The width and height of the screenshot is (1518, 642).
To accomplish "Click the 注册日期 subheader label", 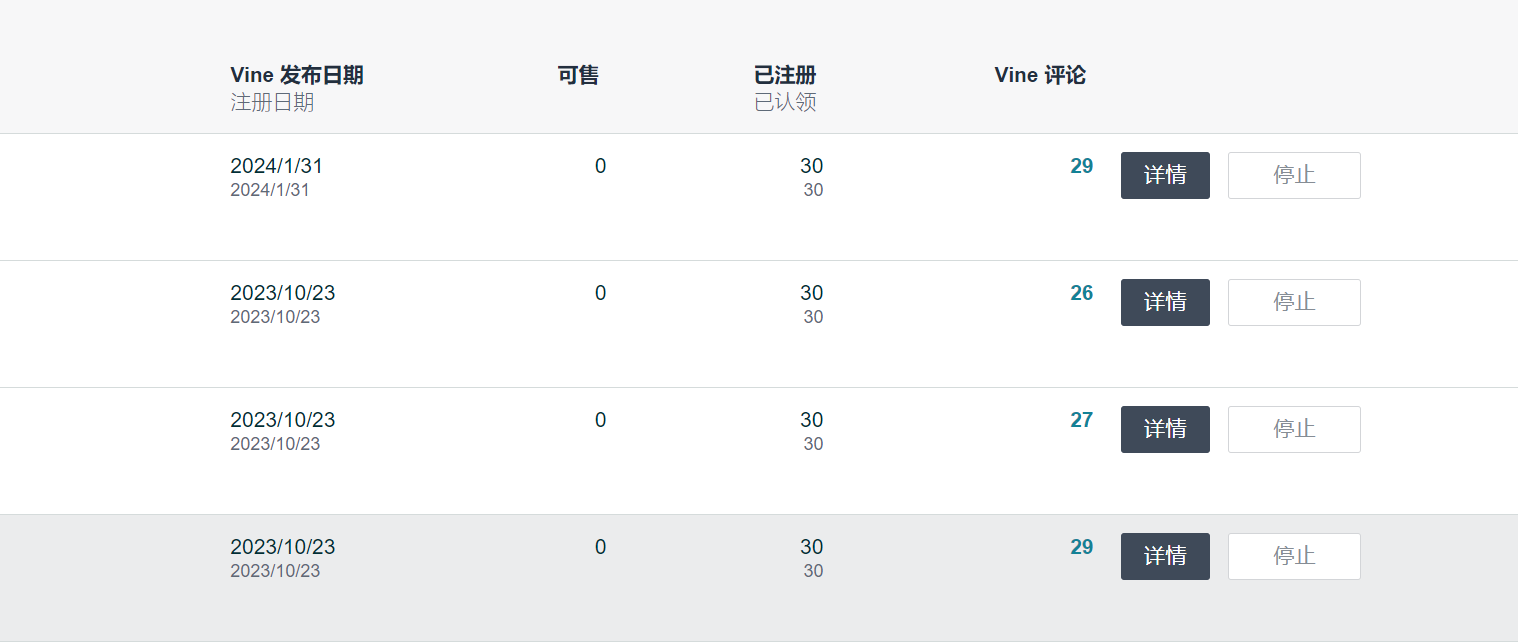I will click(x=272, y=102).
